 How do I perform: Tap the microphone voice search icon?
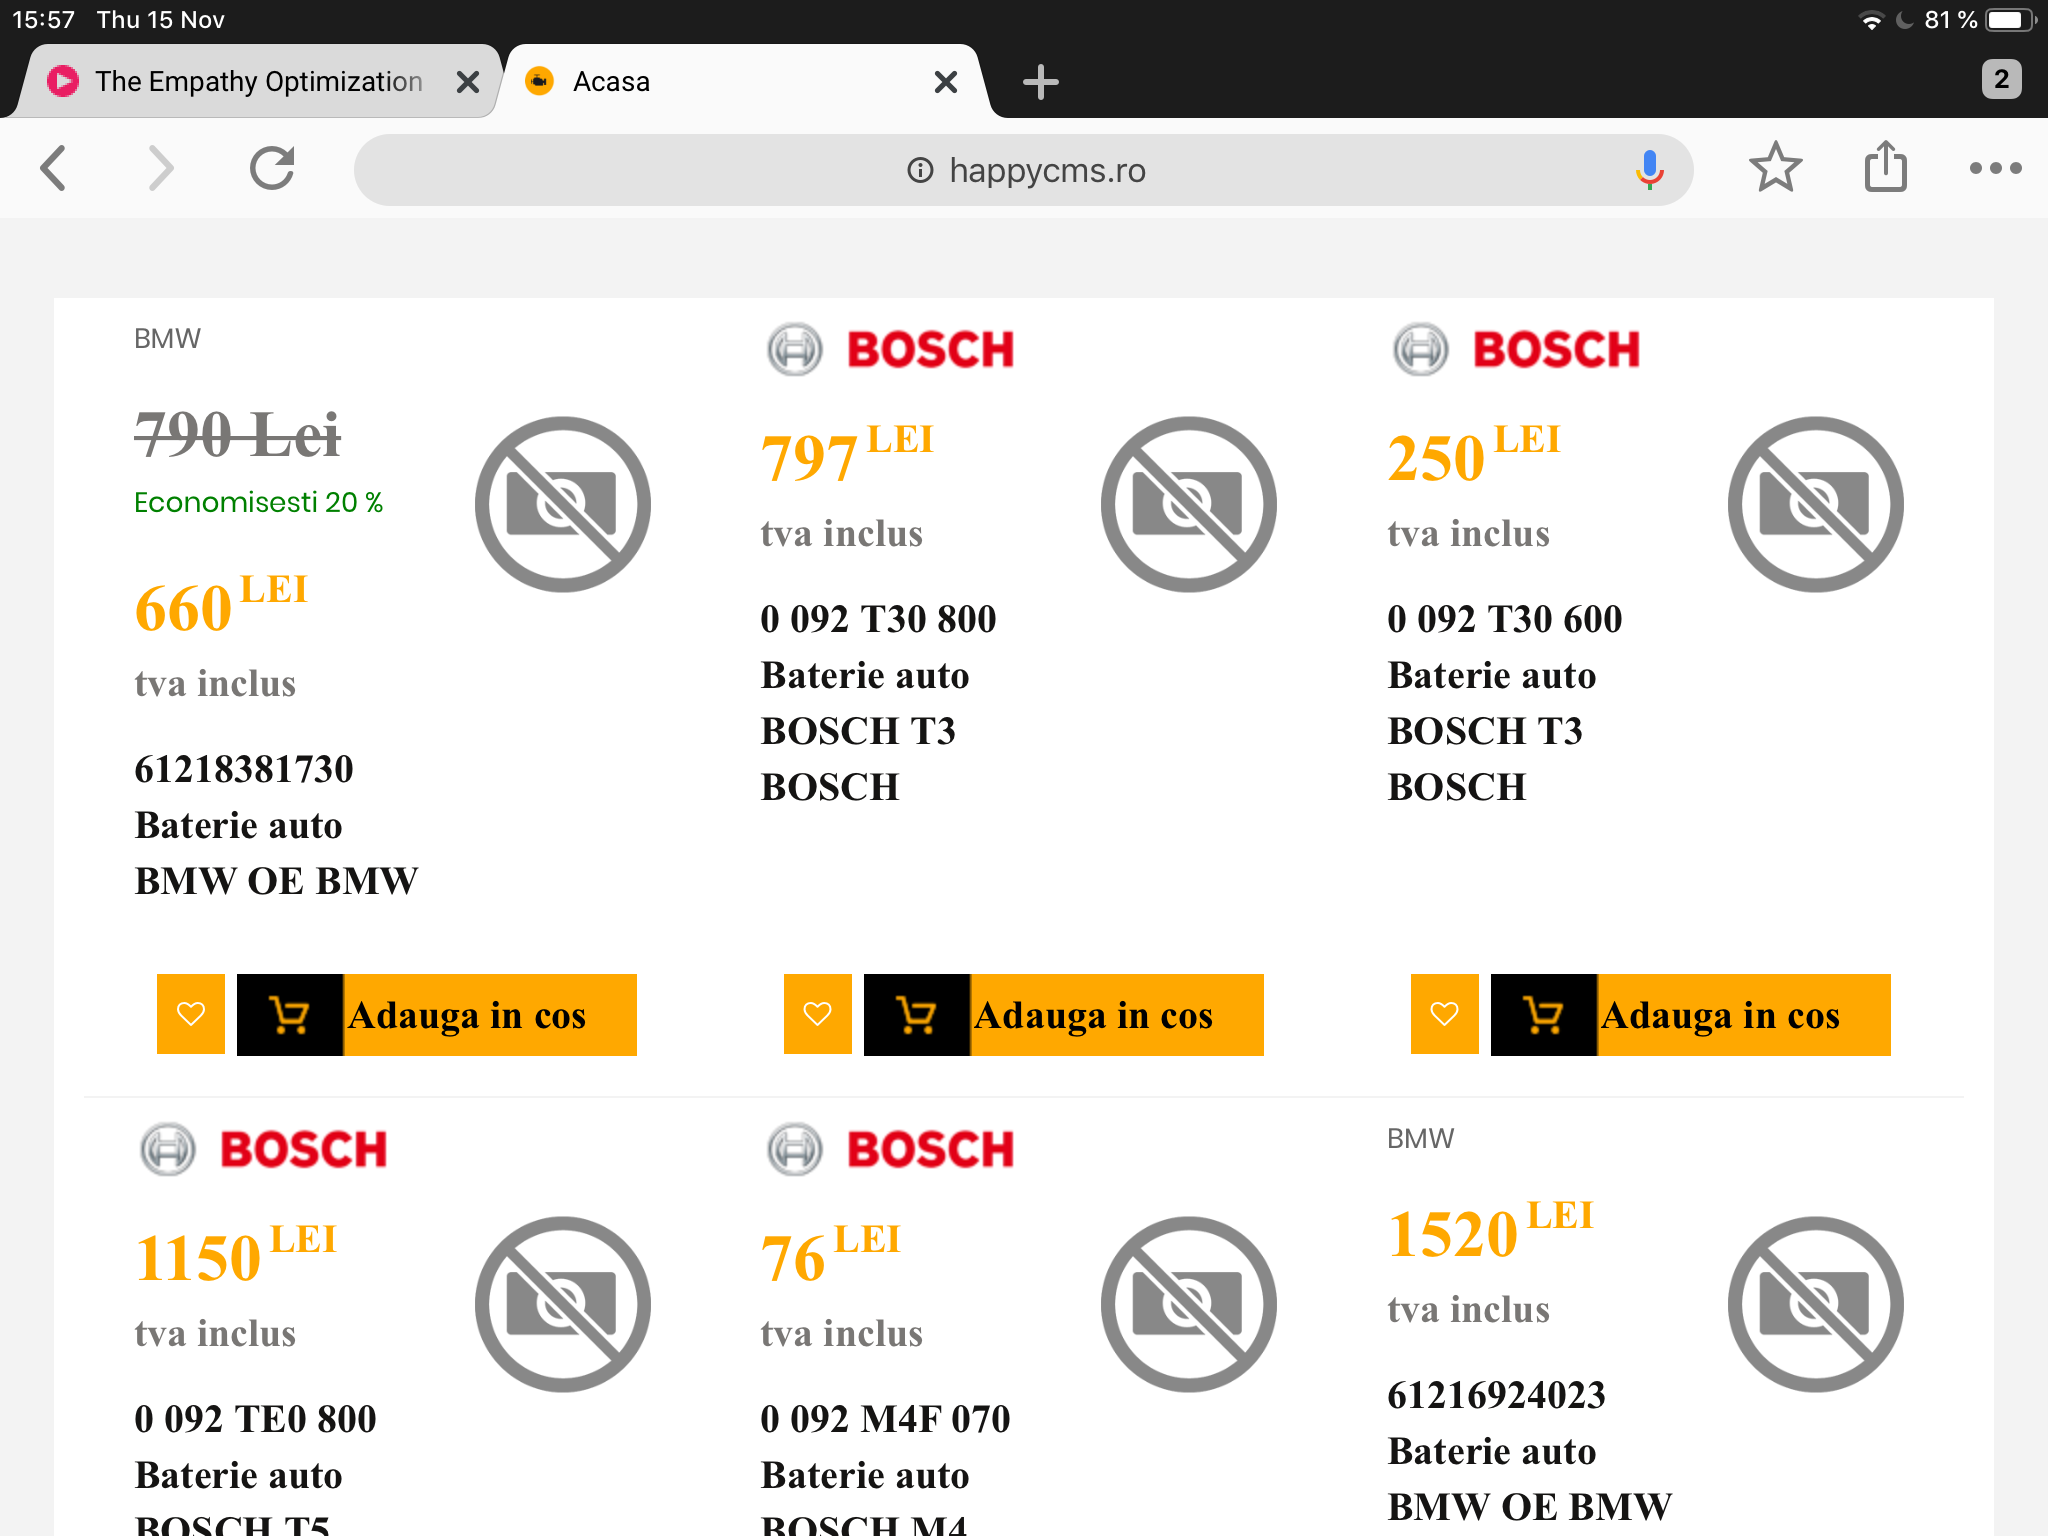(x=1649, y=170)
